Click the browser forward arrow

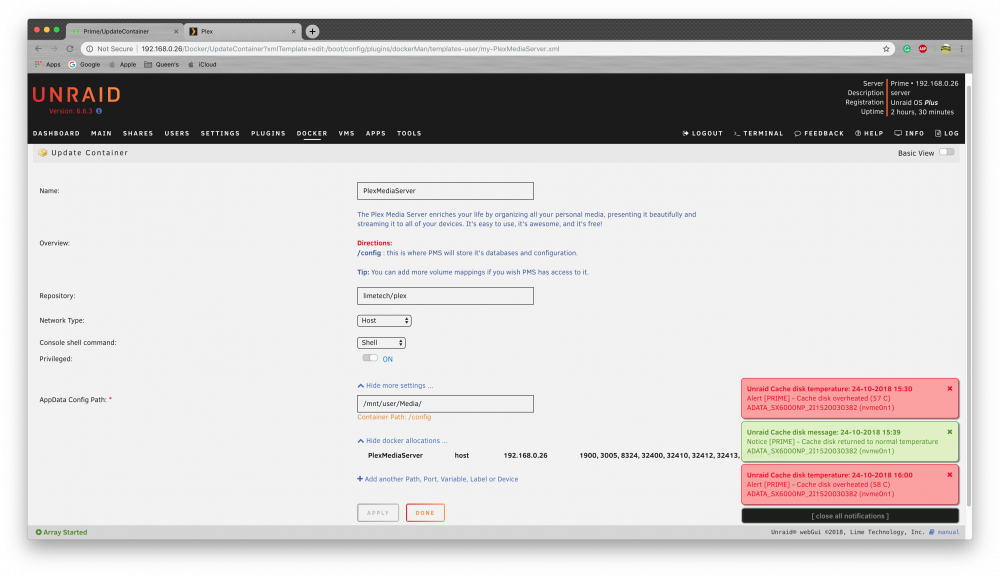pos(54,48)
